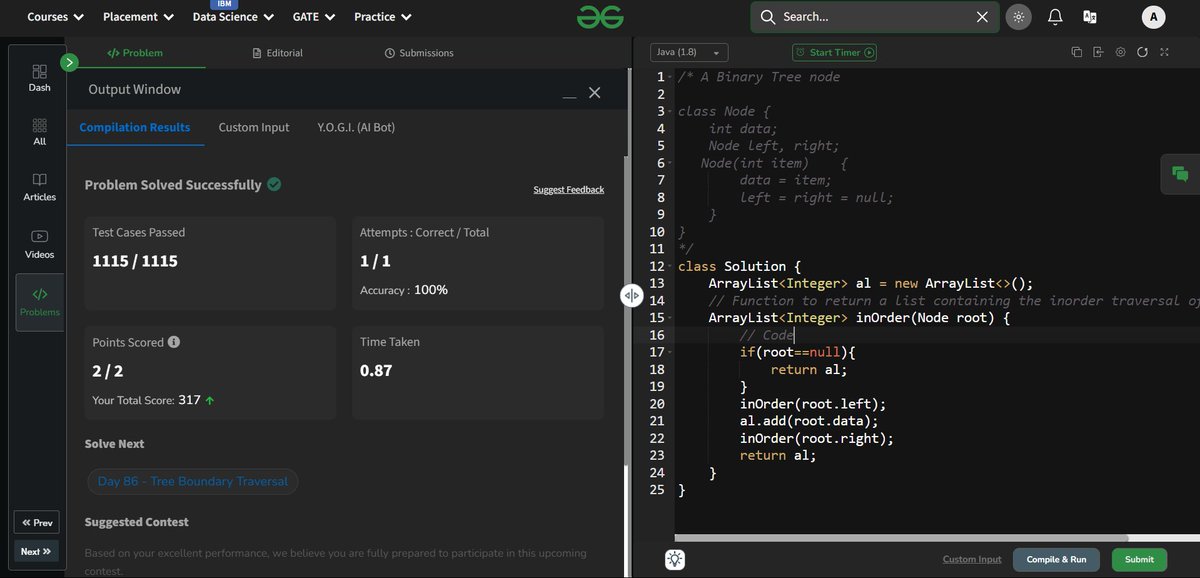Open Dash in the sidebar
This screenshot has width=1200, height=578.
point(40,78)
